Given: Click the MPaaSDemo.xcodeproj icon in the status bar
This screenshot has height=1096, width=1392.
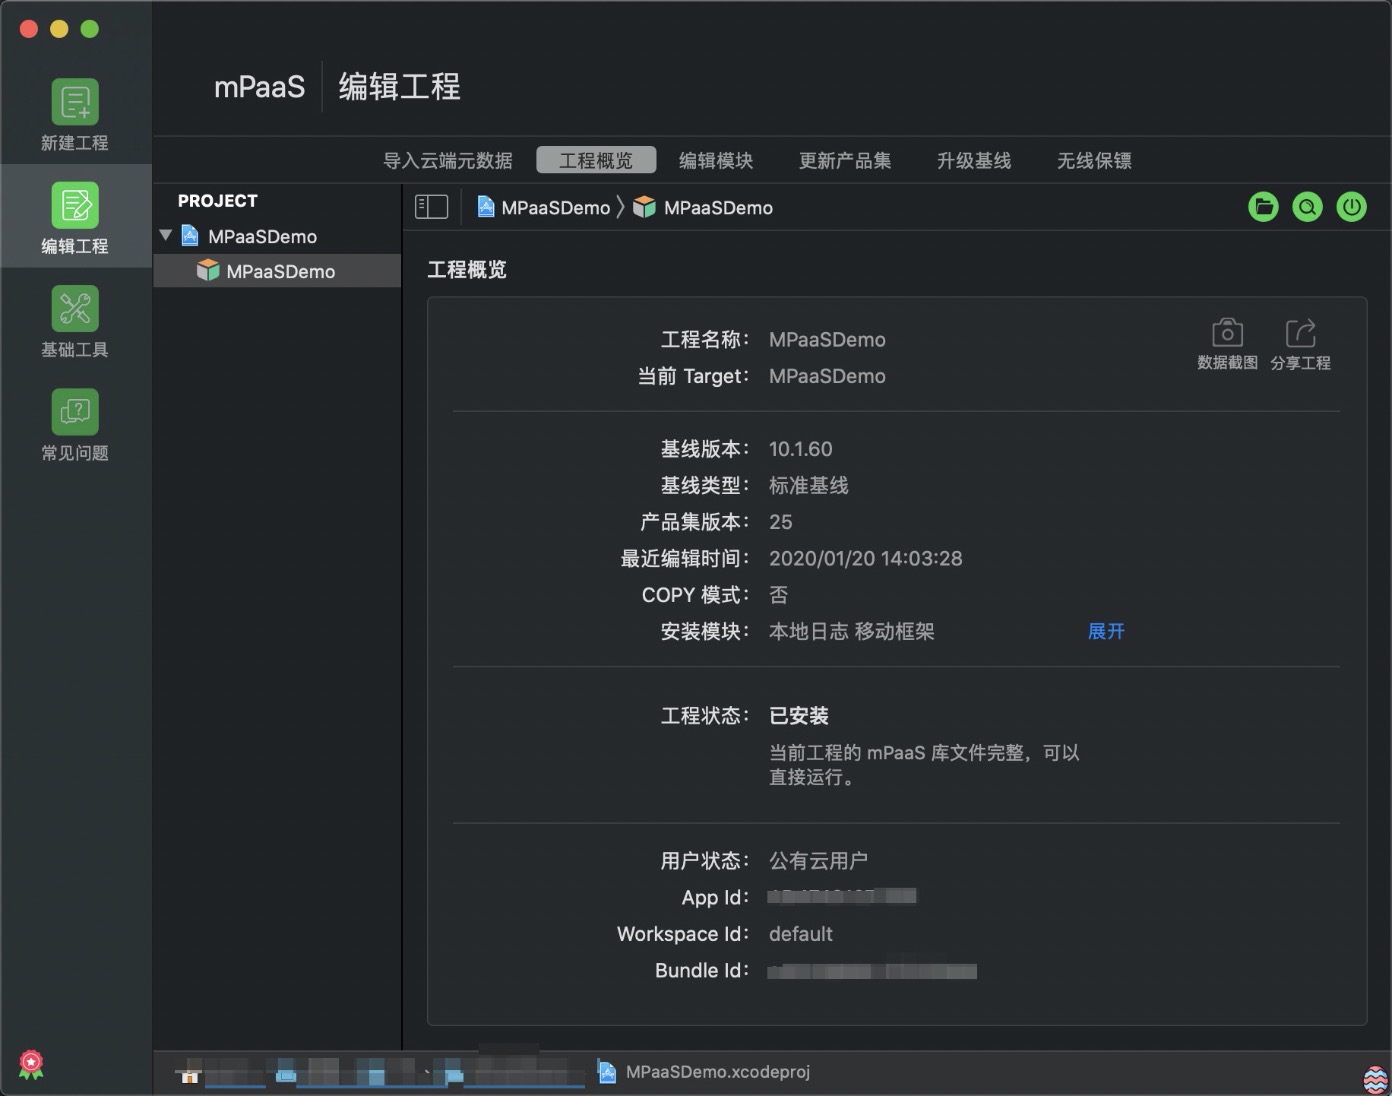Looking at the screenshot, I should tap(607, 1071).
